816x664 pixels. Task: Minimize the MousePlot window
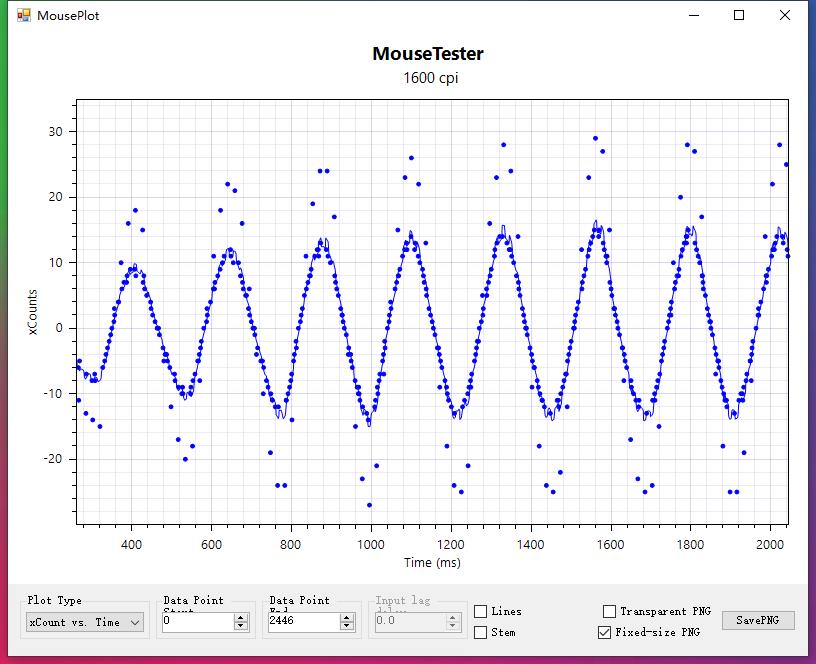[x=692, y=15]
